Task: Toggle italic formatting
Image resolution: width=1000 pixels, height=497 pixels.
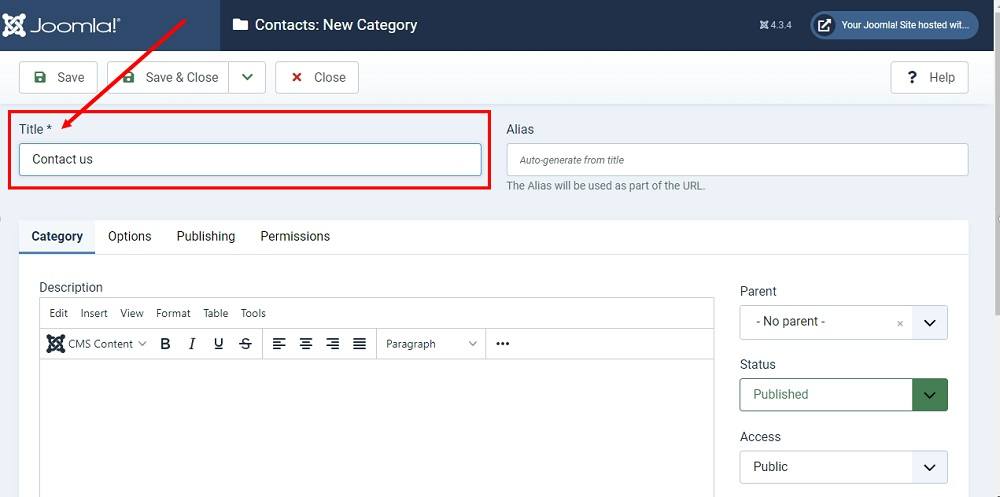Action: (192, 344)
